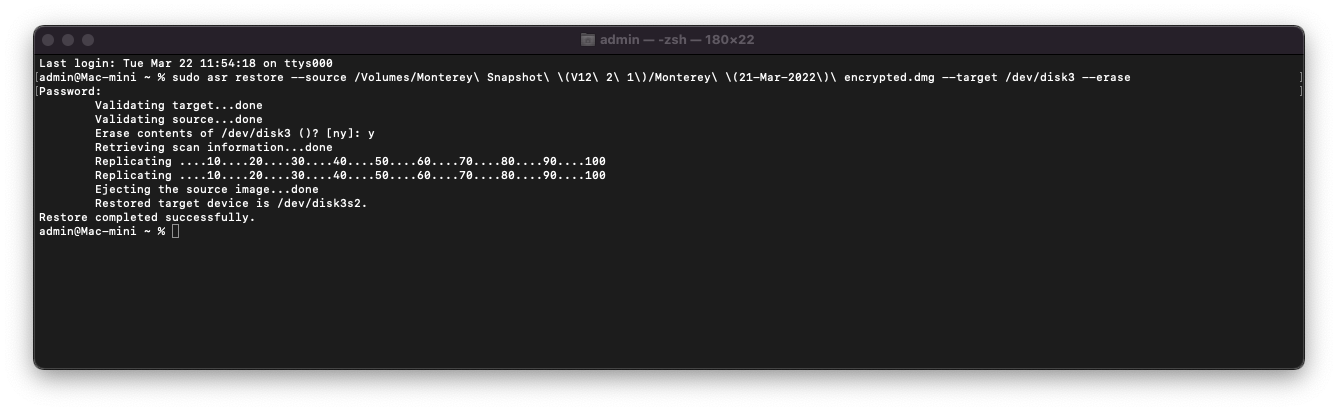The image size is (1338, 411).
Task: Minimize the Terminal window with the middle title bar button
Action: pos(68,40)
